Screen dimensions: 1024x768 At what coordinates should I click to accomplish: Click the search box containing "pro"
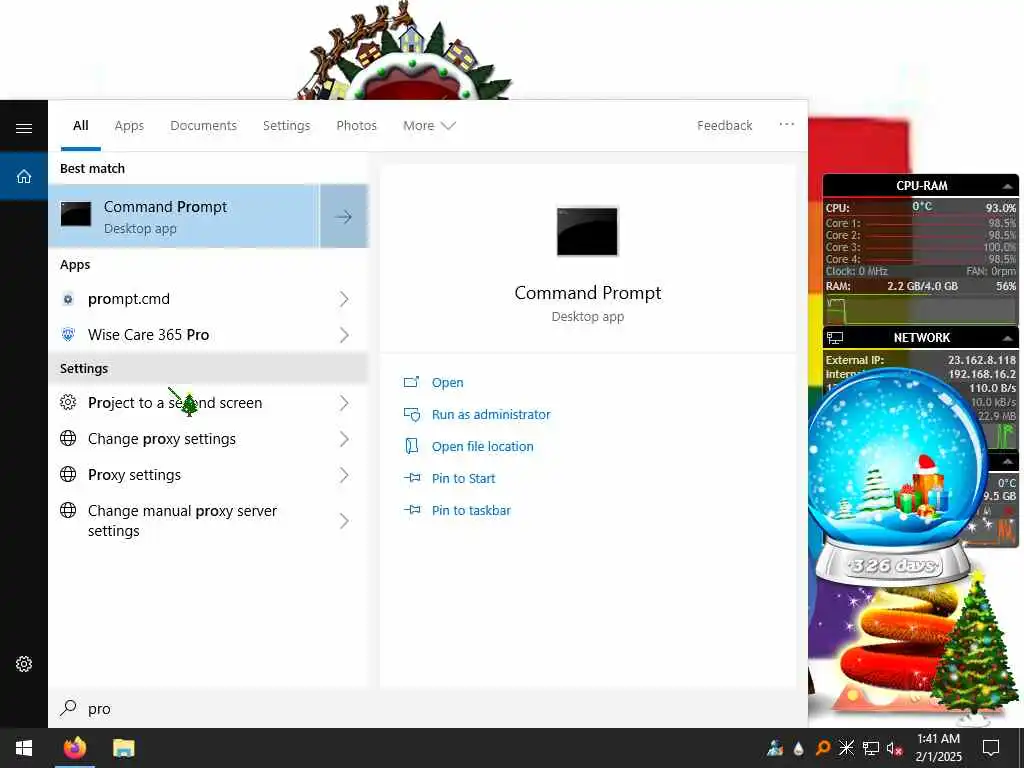[x=428, y=709]
